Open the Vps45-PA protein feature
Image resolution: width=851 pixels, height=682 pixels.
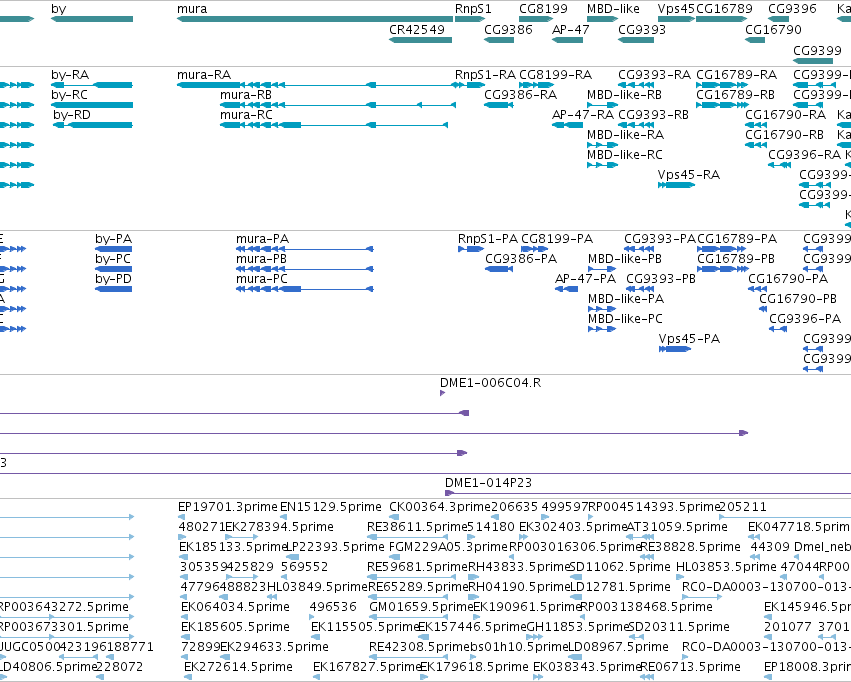pos(675,349)
